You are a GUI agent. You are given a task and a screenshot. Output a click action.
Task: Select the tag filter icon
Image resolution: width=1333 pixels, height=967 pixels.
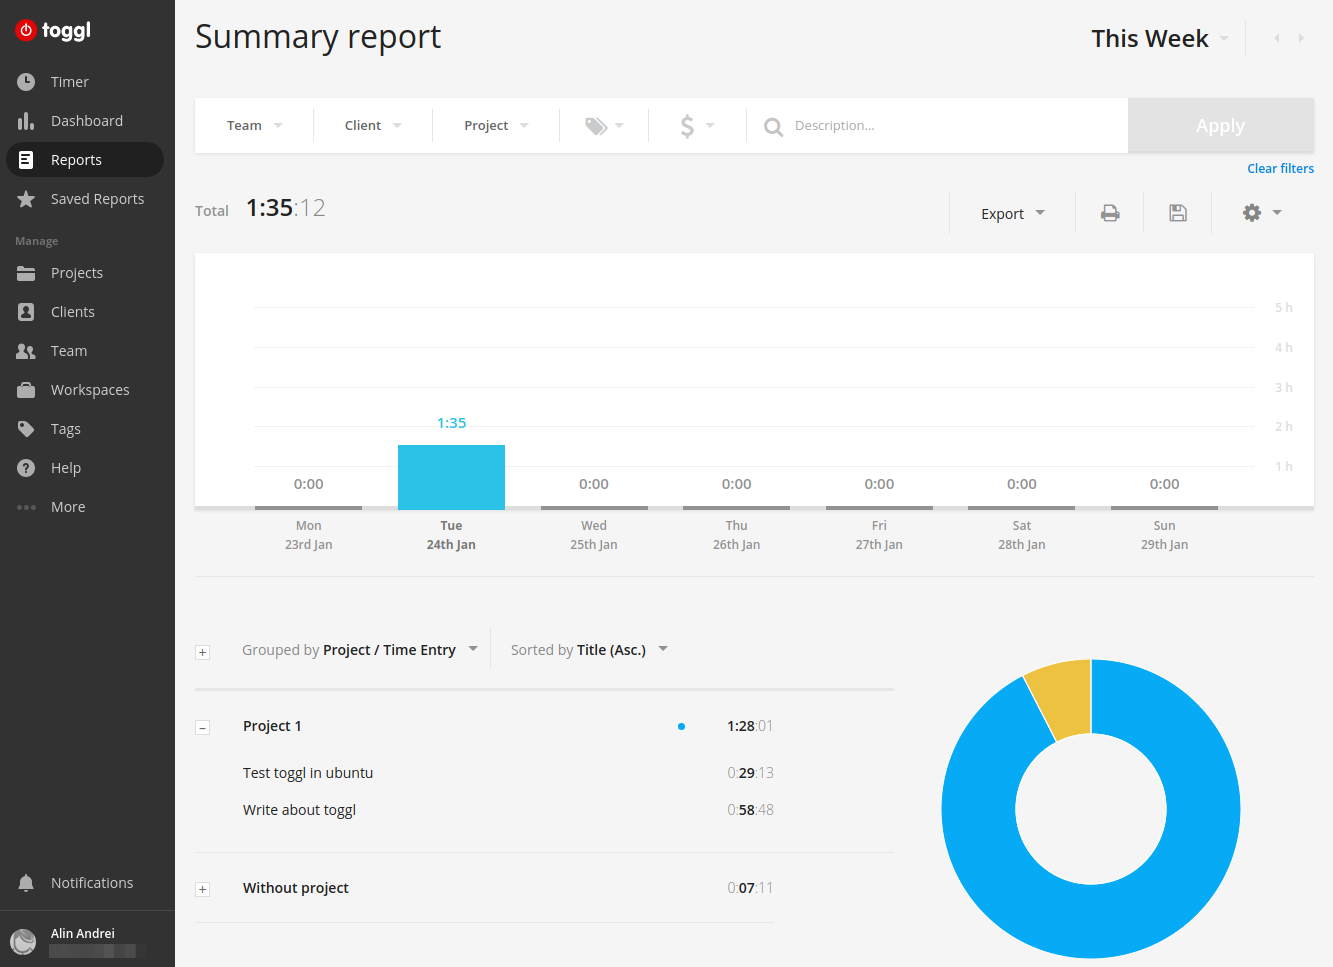(597, 125)
